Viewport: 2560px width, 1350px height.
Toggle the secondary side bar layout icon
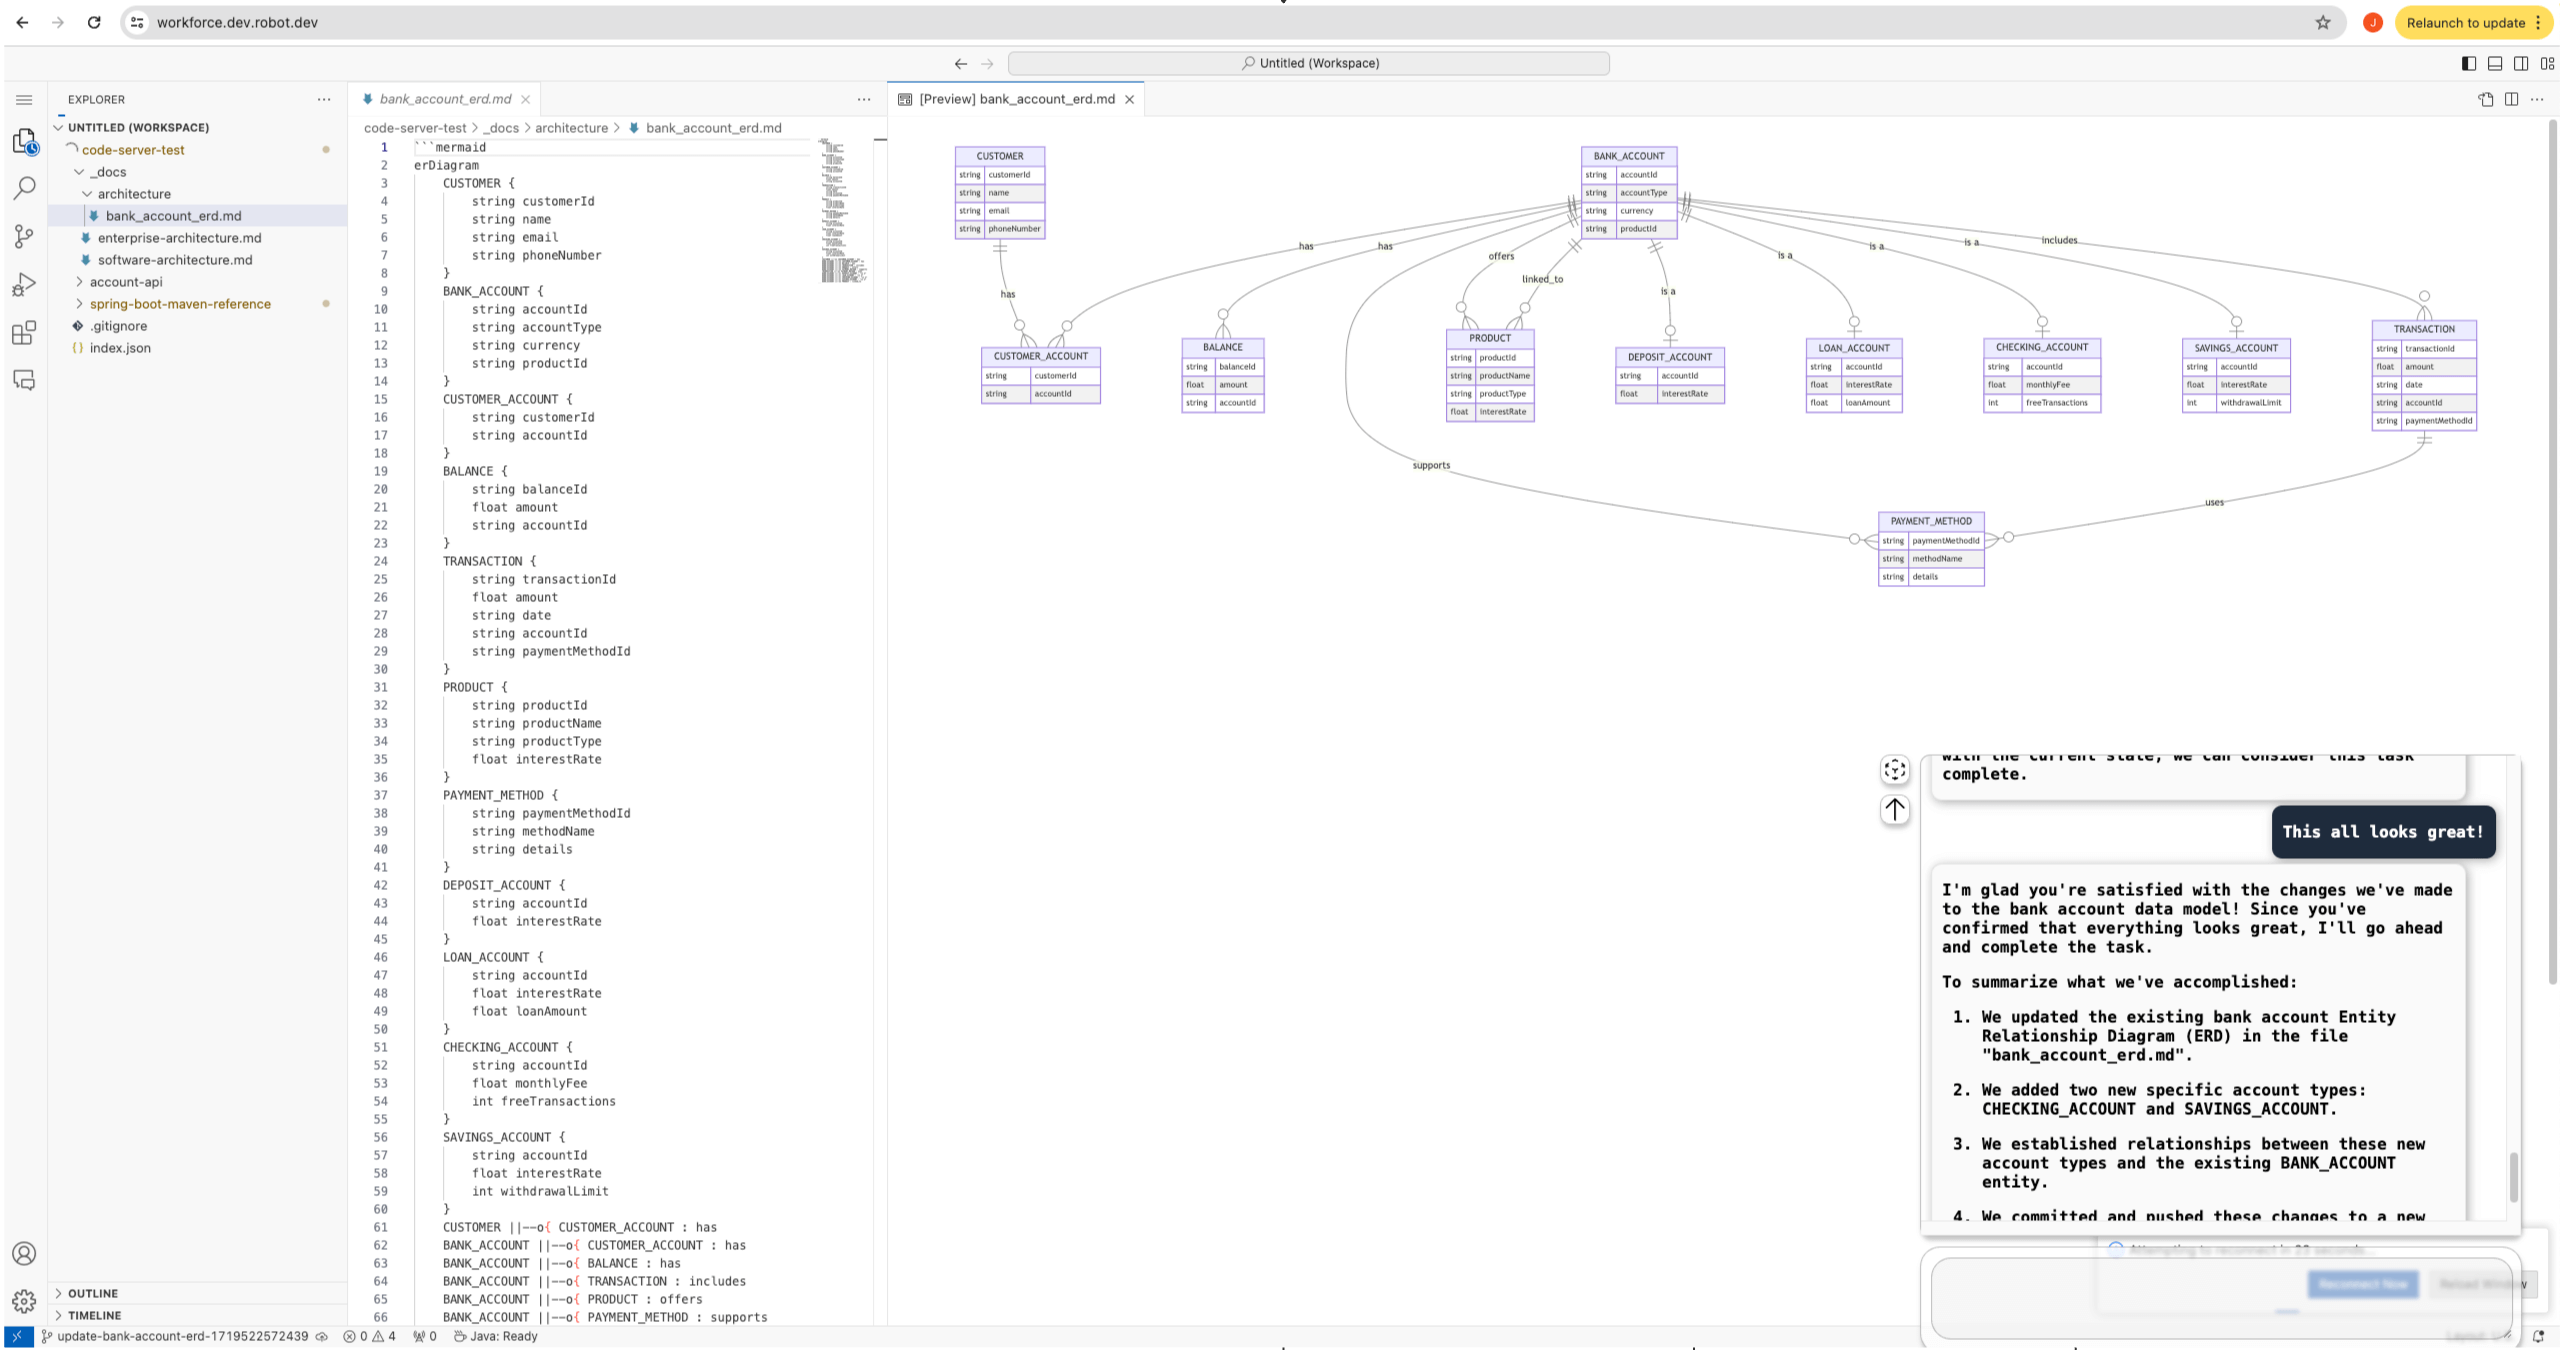[2521, 63]
